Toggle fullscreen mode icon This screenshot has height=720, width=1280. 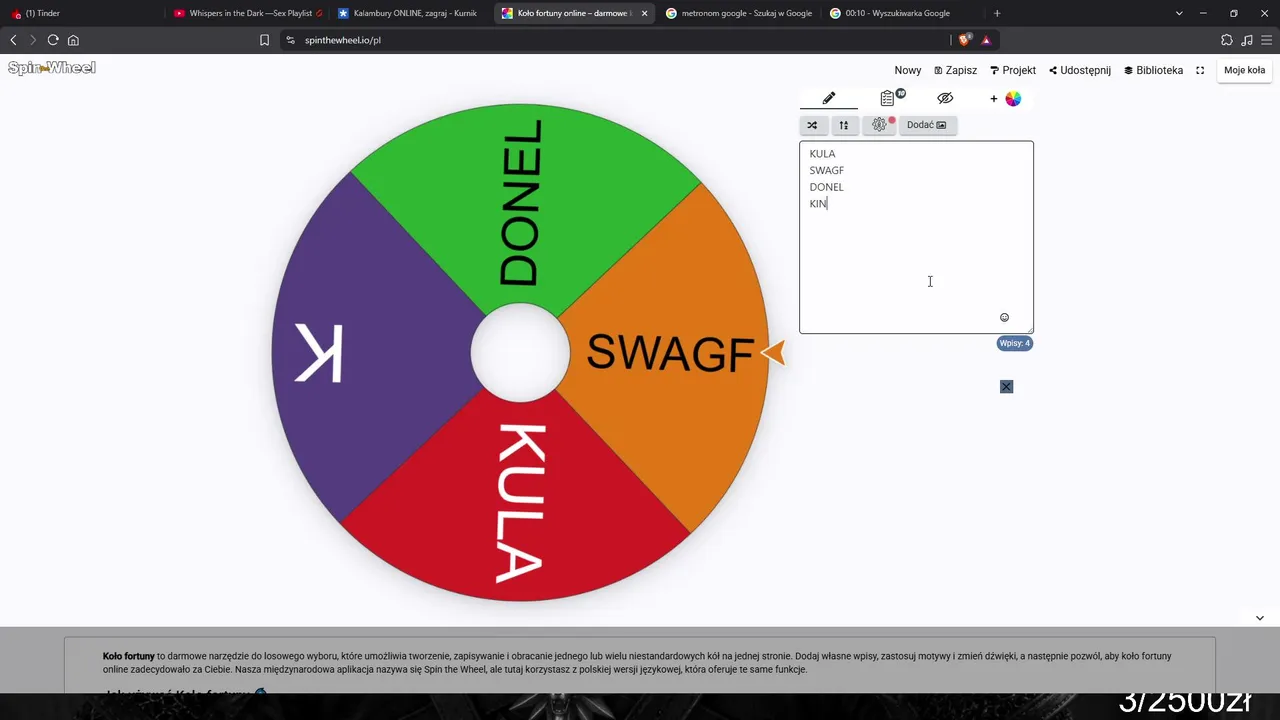pos(1200,70)
